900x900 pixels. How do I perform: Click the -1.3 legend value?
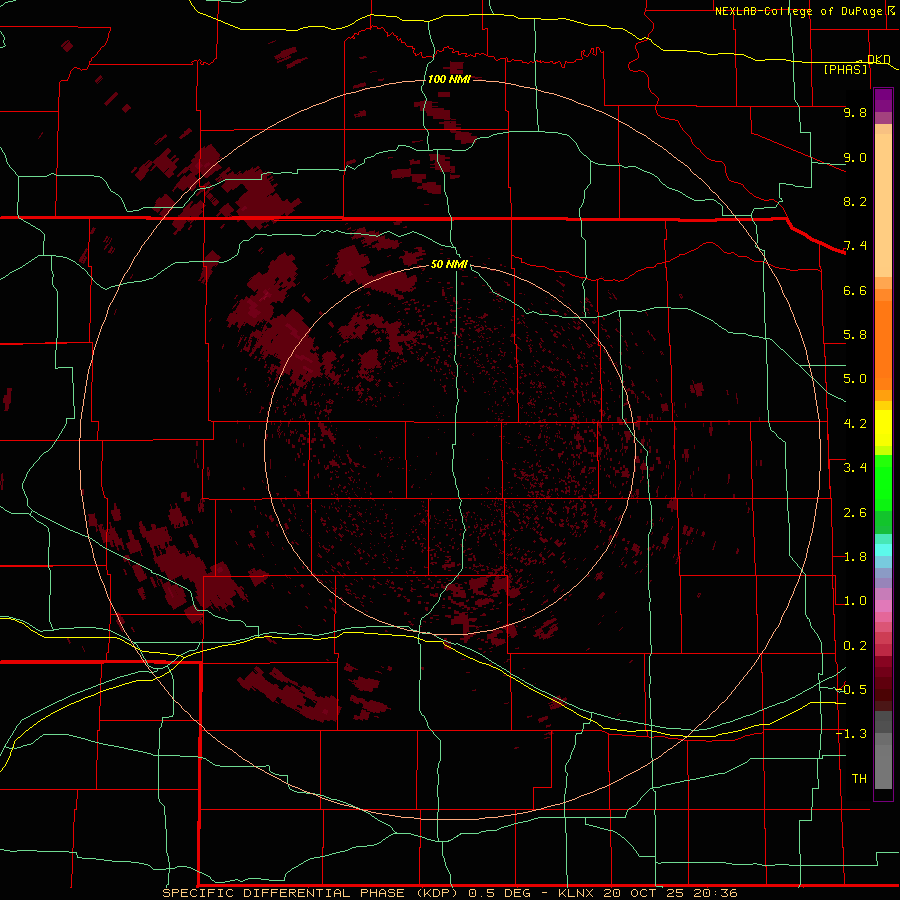pos(851,734)
